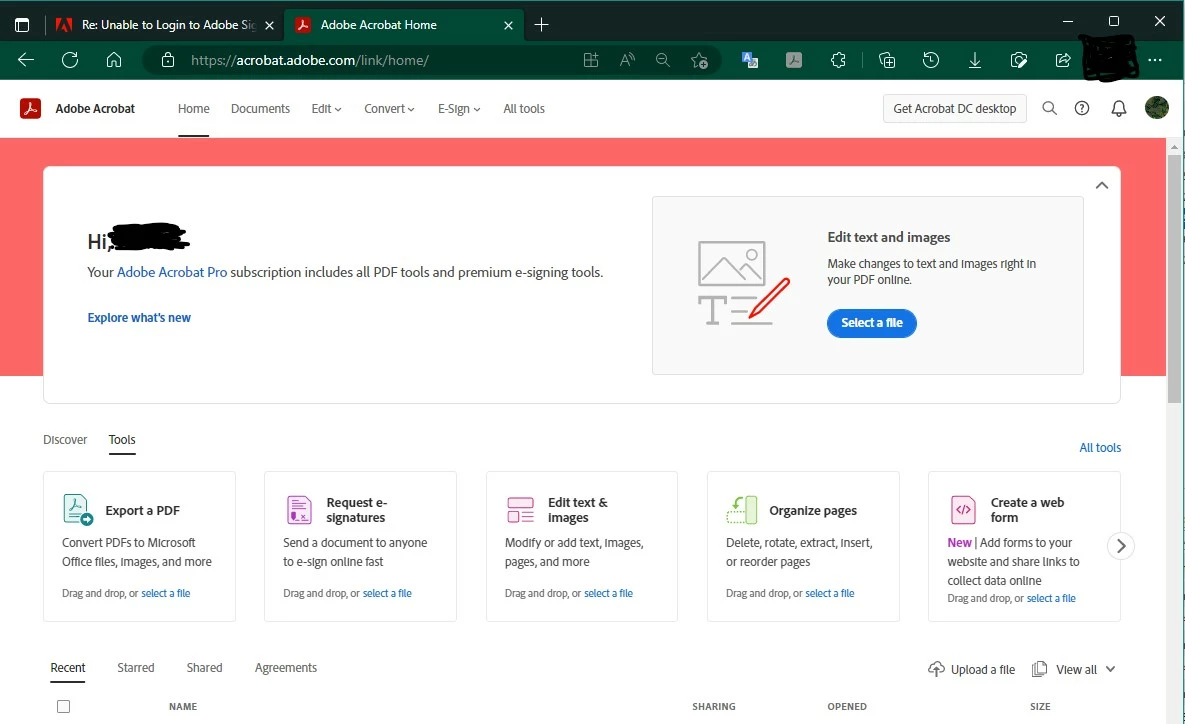Open the help question mark icon

click(x=1081, y=109)
